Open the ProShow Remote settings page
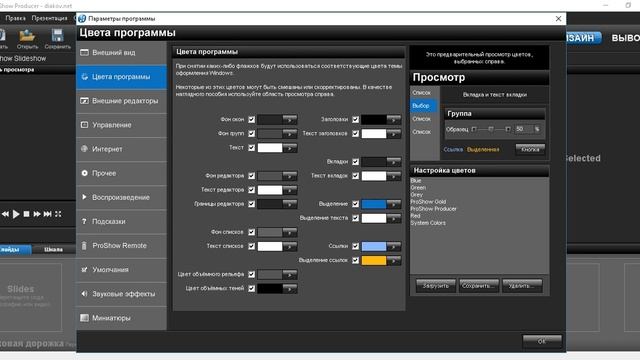640x360 pixels. 121,245
